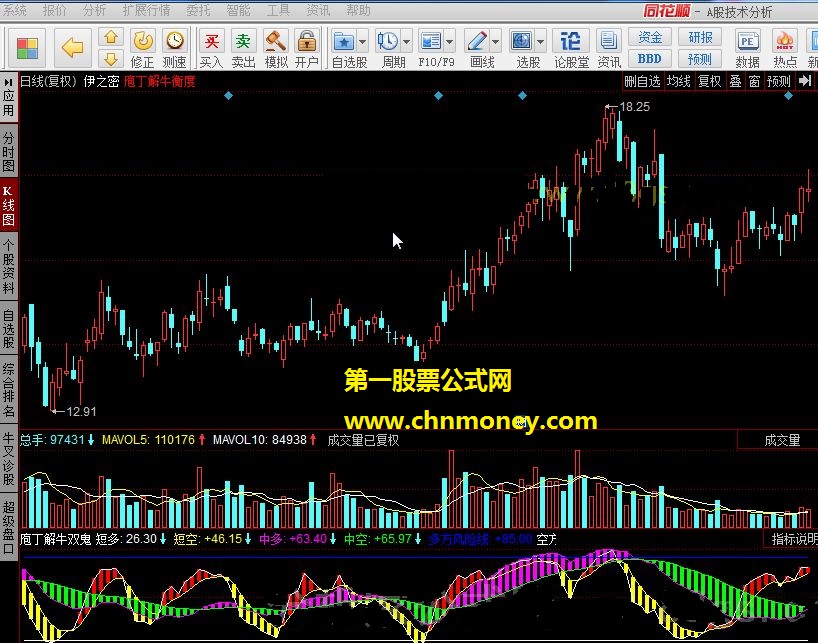Expand the 自选股 dropdown arrow
Screen dimensions: 818x643
[x=362, y=42]
